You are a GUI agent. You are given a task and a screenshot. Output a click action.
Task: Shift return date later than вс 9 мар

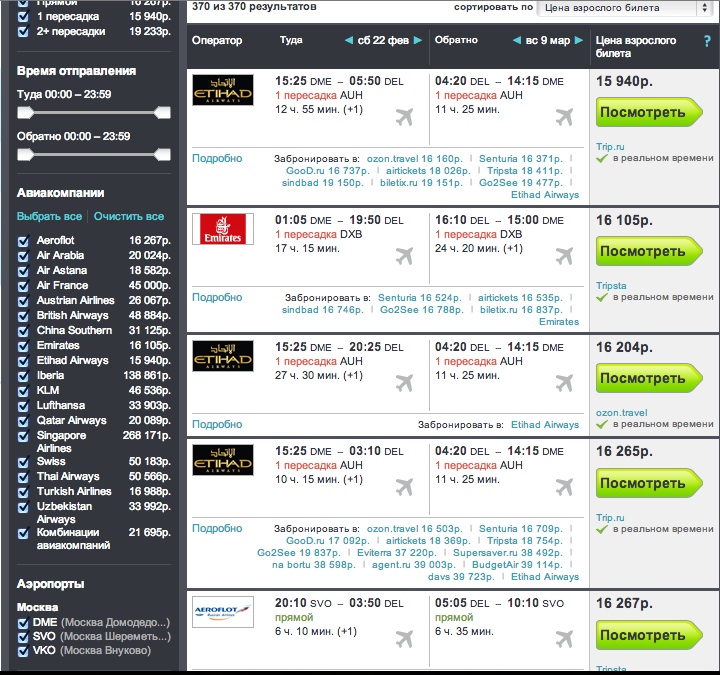coord(579,41)
